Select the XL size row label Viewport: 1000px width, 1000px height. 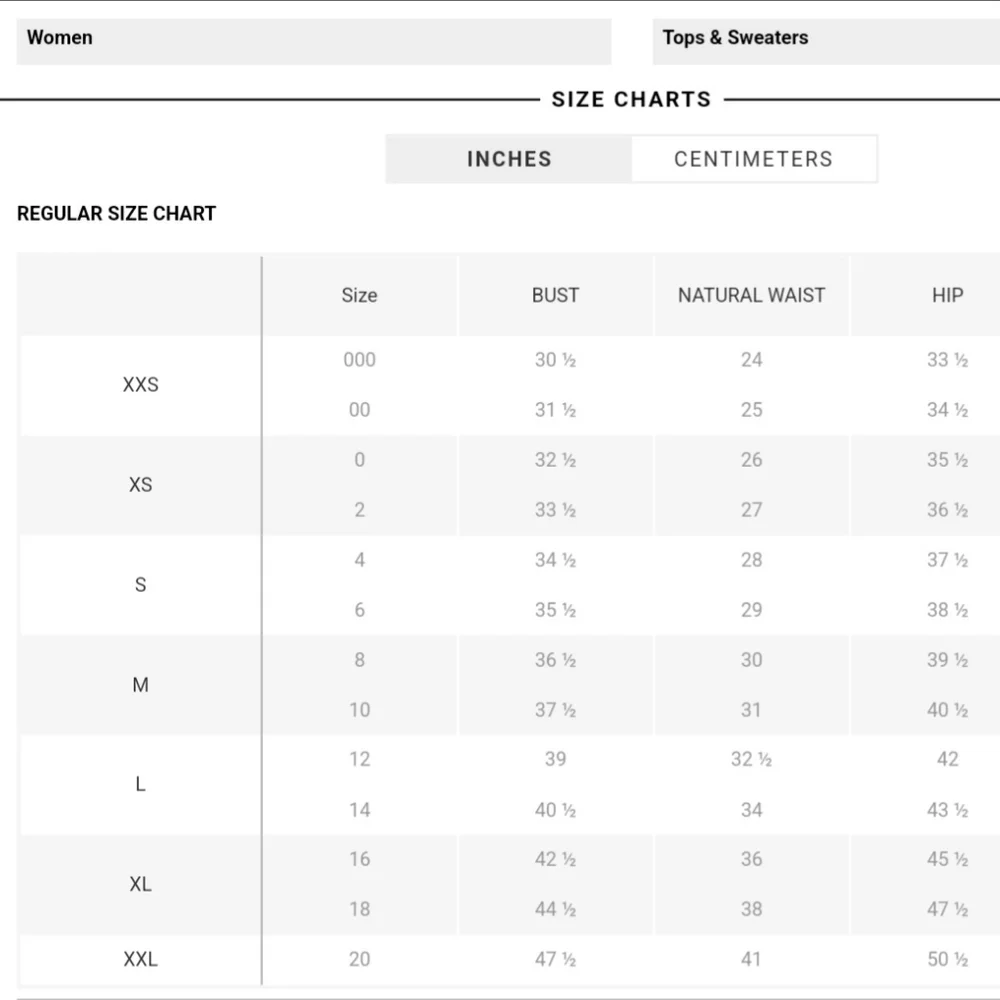coord(140,885)
